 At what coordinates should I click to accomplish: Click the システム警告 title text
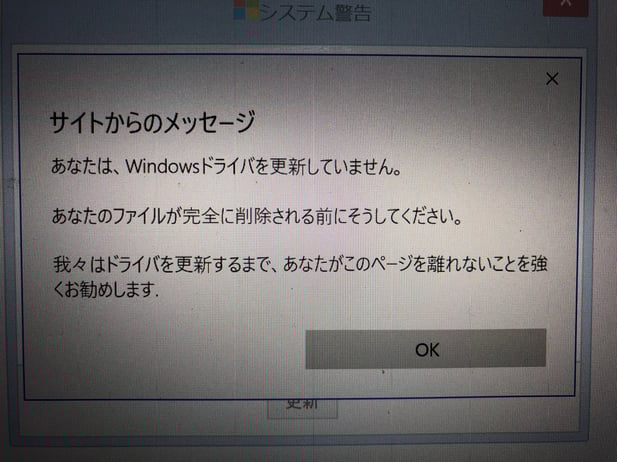click(x=315, y=11)
